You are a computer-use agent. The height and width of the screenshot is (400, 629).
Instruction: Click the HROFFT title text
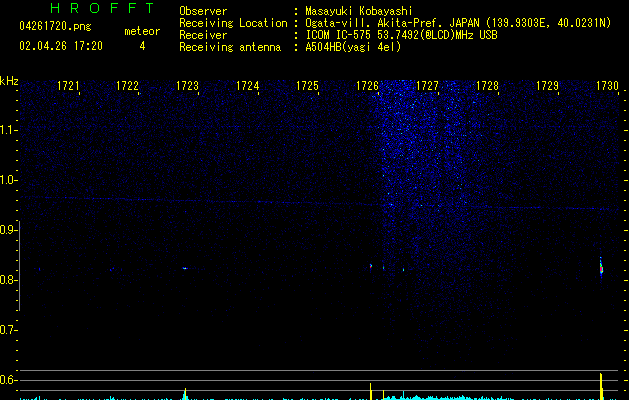pyautogui.click(x=102, y=8)
